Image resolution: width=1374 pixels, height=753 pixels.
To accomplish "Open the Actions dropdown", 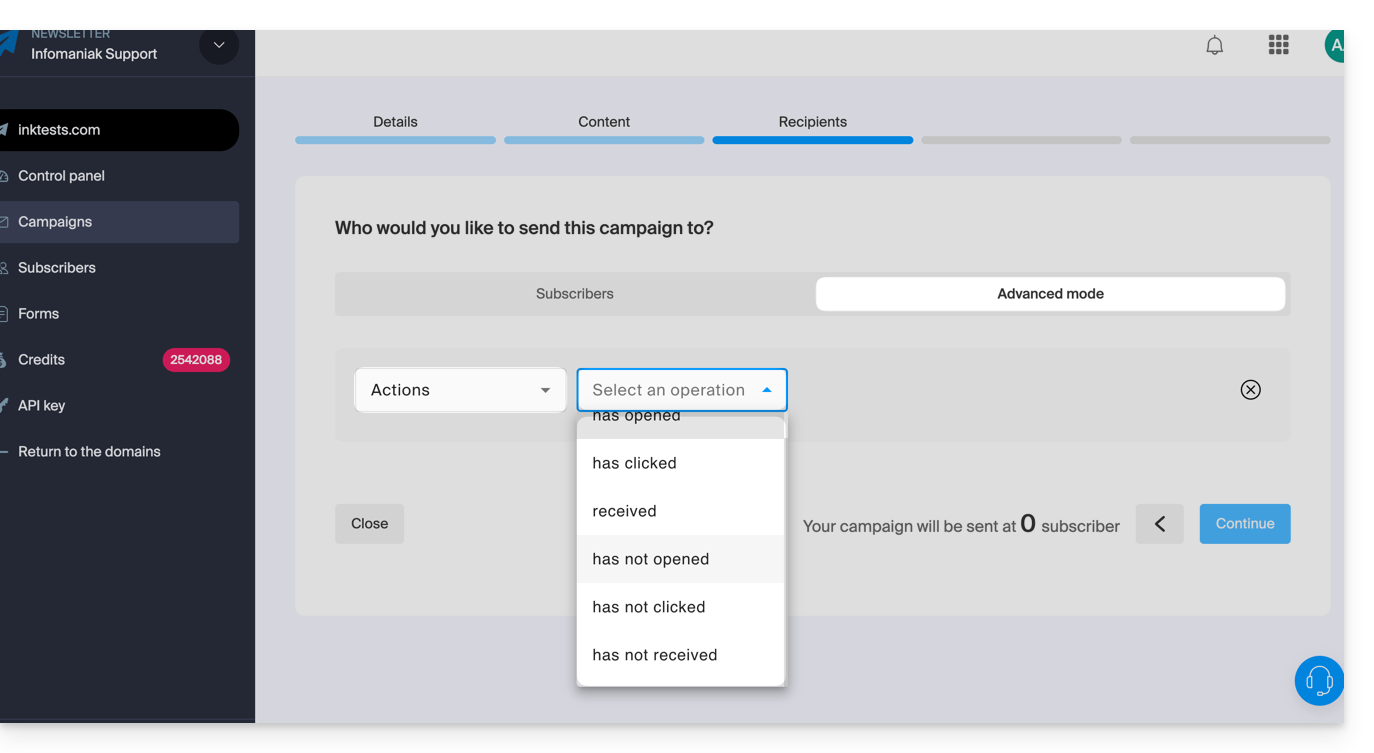I will point(460,390).
